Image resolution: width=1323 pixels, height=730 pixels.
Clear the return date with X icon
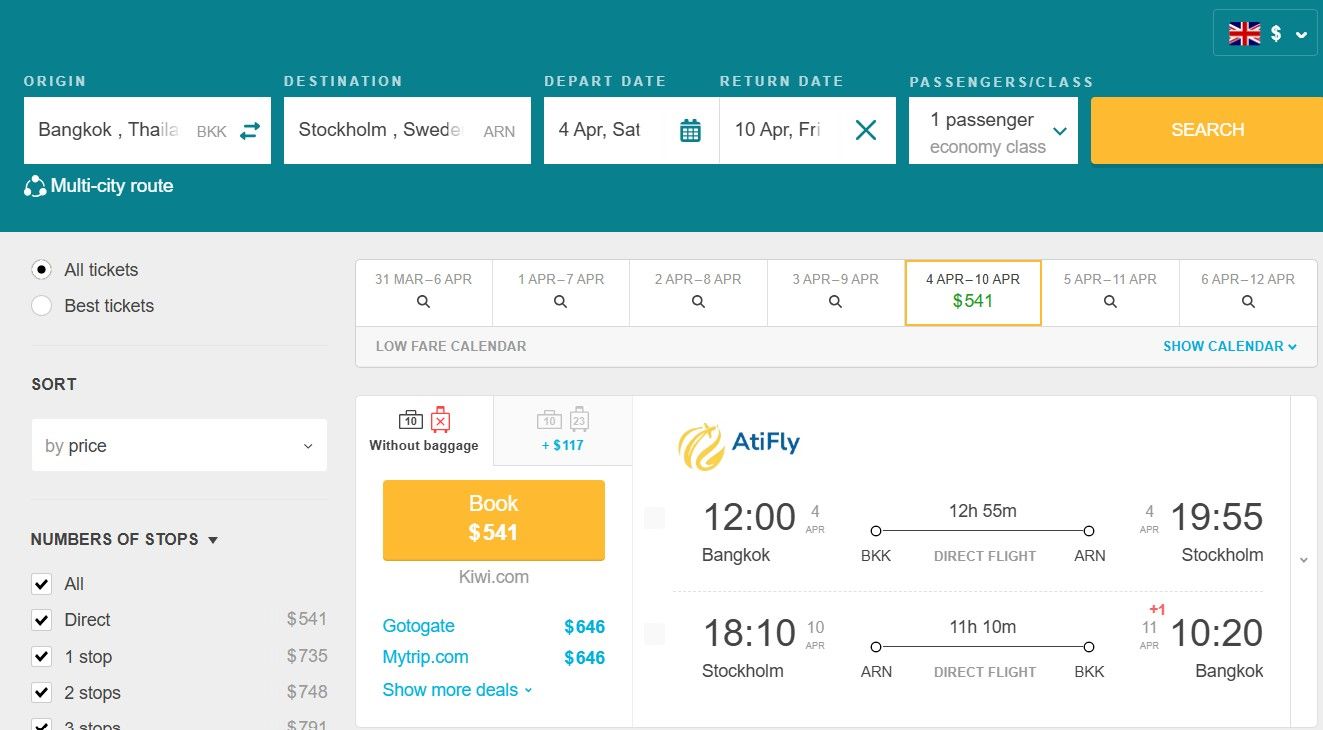point(866,130)
